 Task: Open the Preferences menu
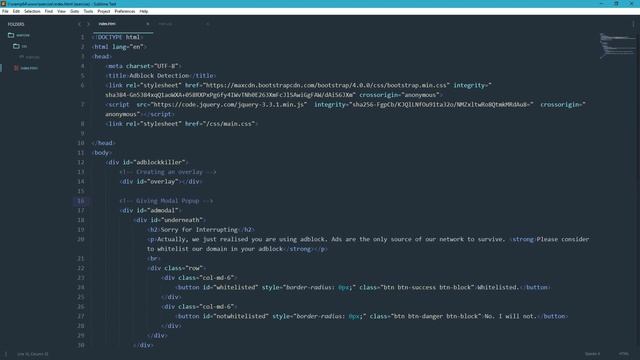click(x=124, y=11)
